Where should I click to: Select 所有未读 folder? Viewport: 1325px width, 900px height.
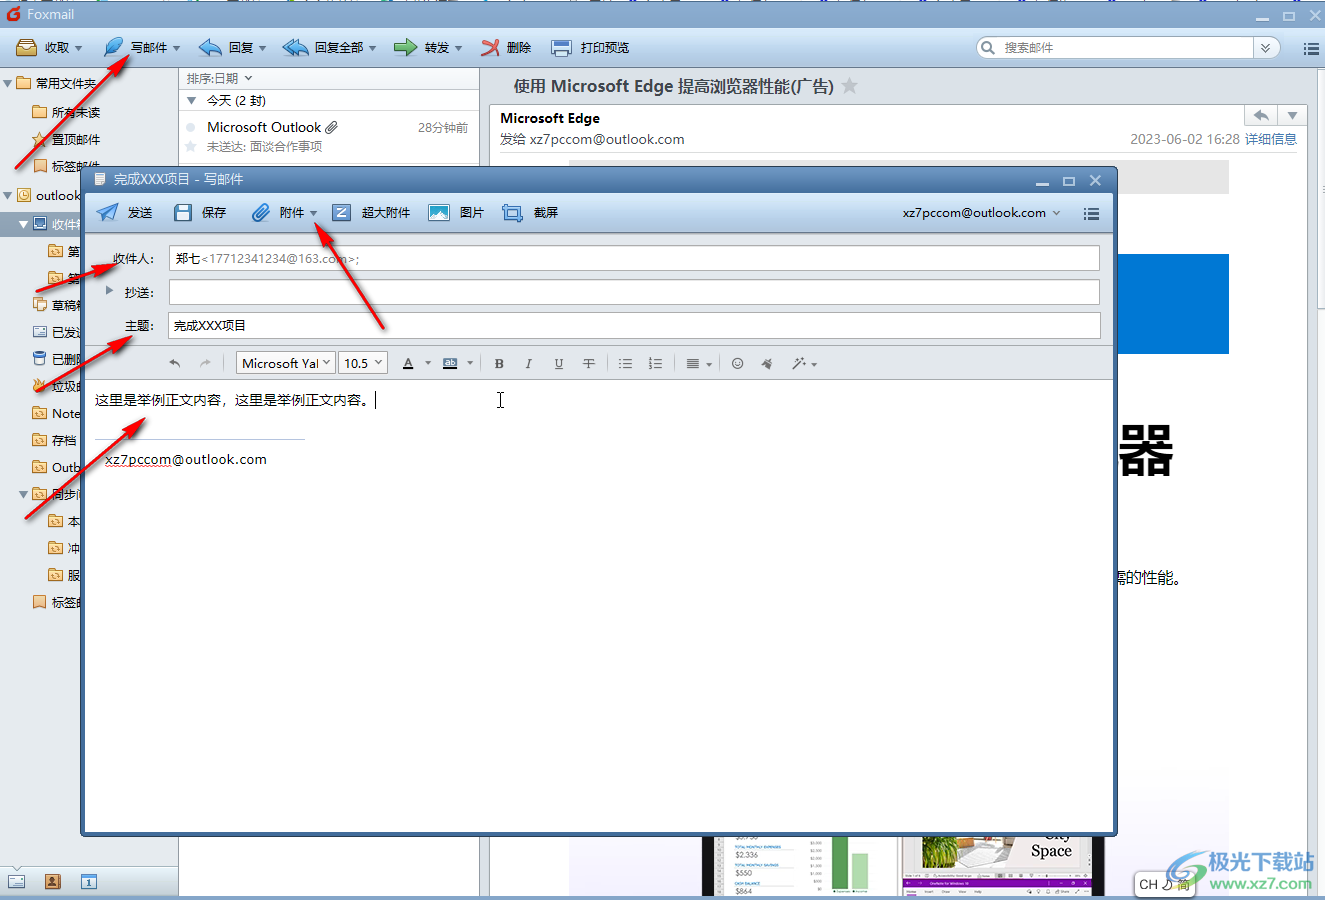[x=66, y=112]
